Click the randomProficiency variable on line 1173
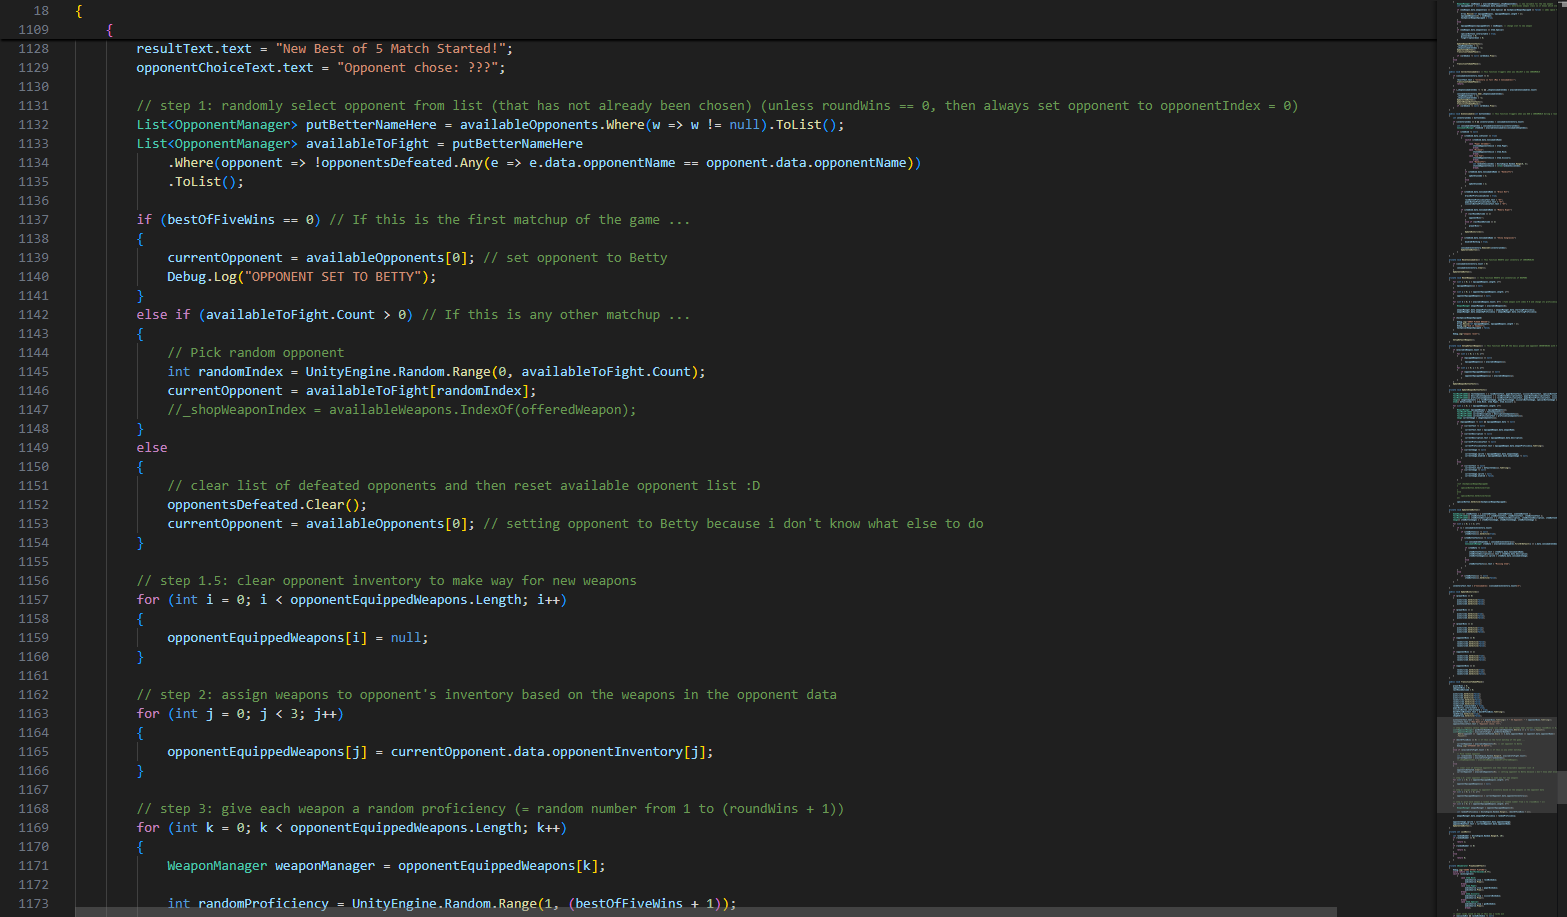Image resolution: width=1567 pixels, height=917 pixels. coord(263,904)
